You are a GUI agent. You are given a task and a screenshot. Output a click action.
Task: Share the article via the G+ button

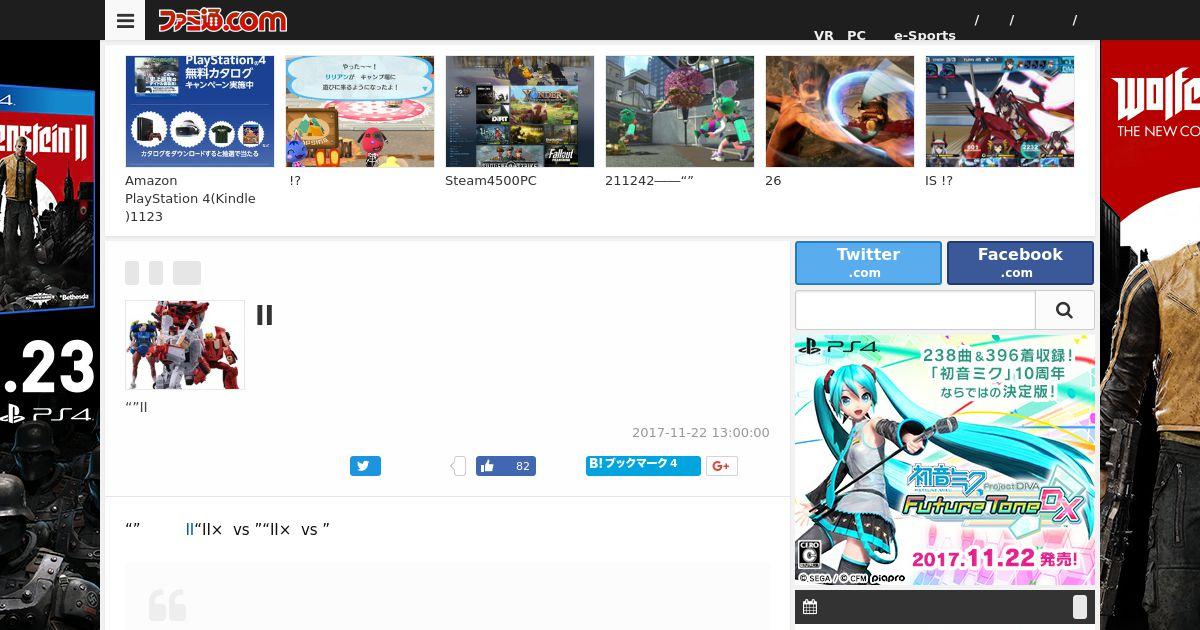point(722,466)
